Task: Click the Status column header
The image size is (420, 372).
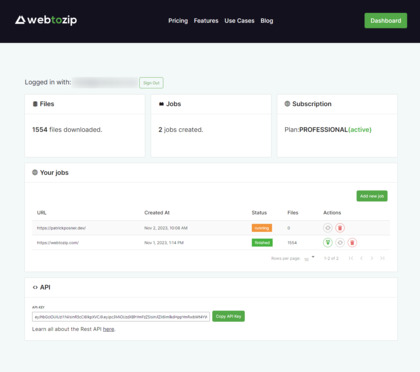Action: [259, 213]
